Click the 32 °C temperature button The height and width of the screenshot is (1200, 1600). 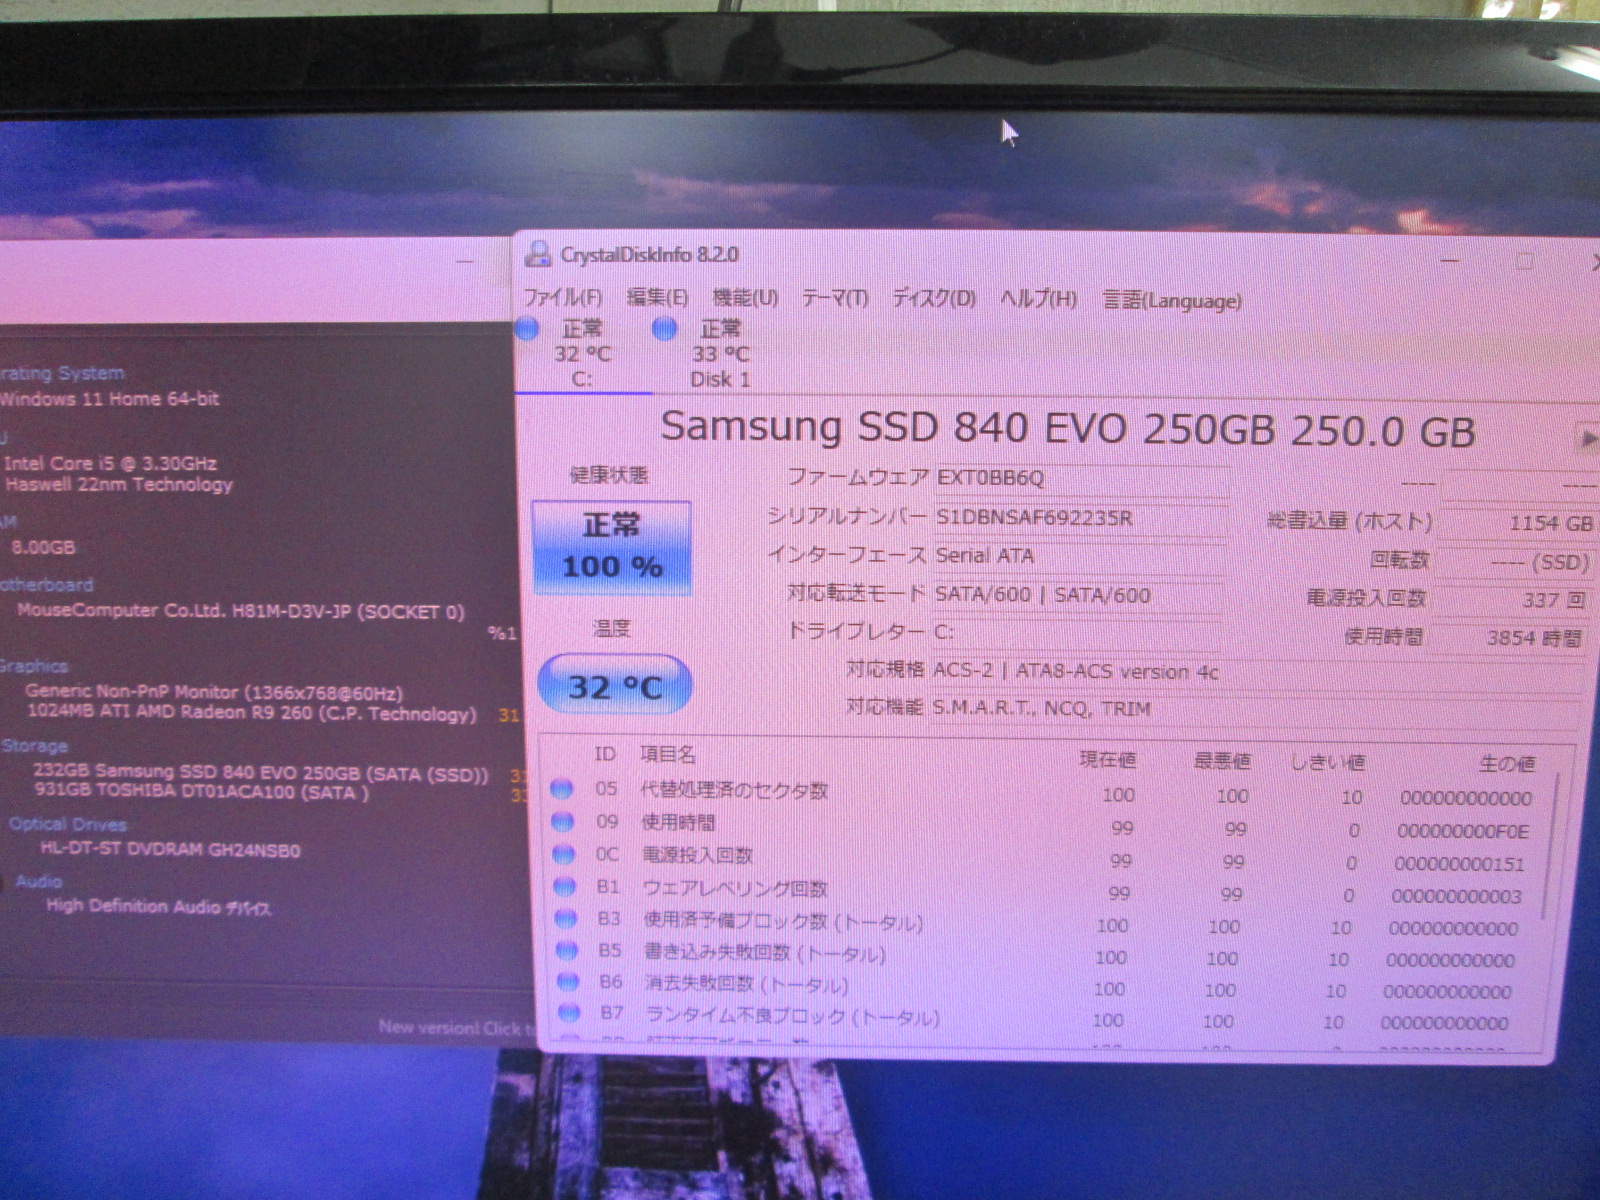(x=614, y=686)
